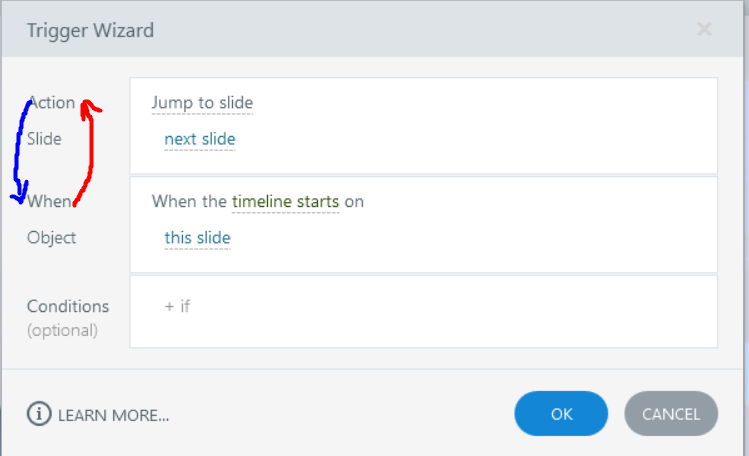
Task: Click the "Slide" field label
Action: pos(44,139)
